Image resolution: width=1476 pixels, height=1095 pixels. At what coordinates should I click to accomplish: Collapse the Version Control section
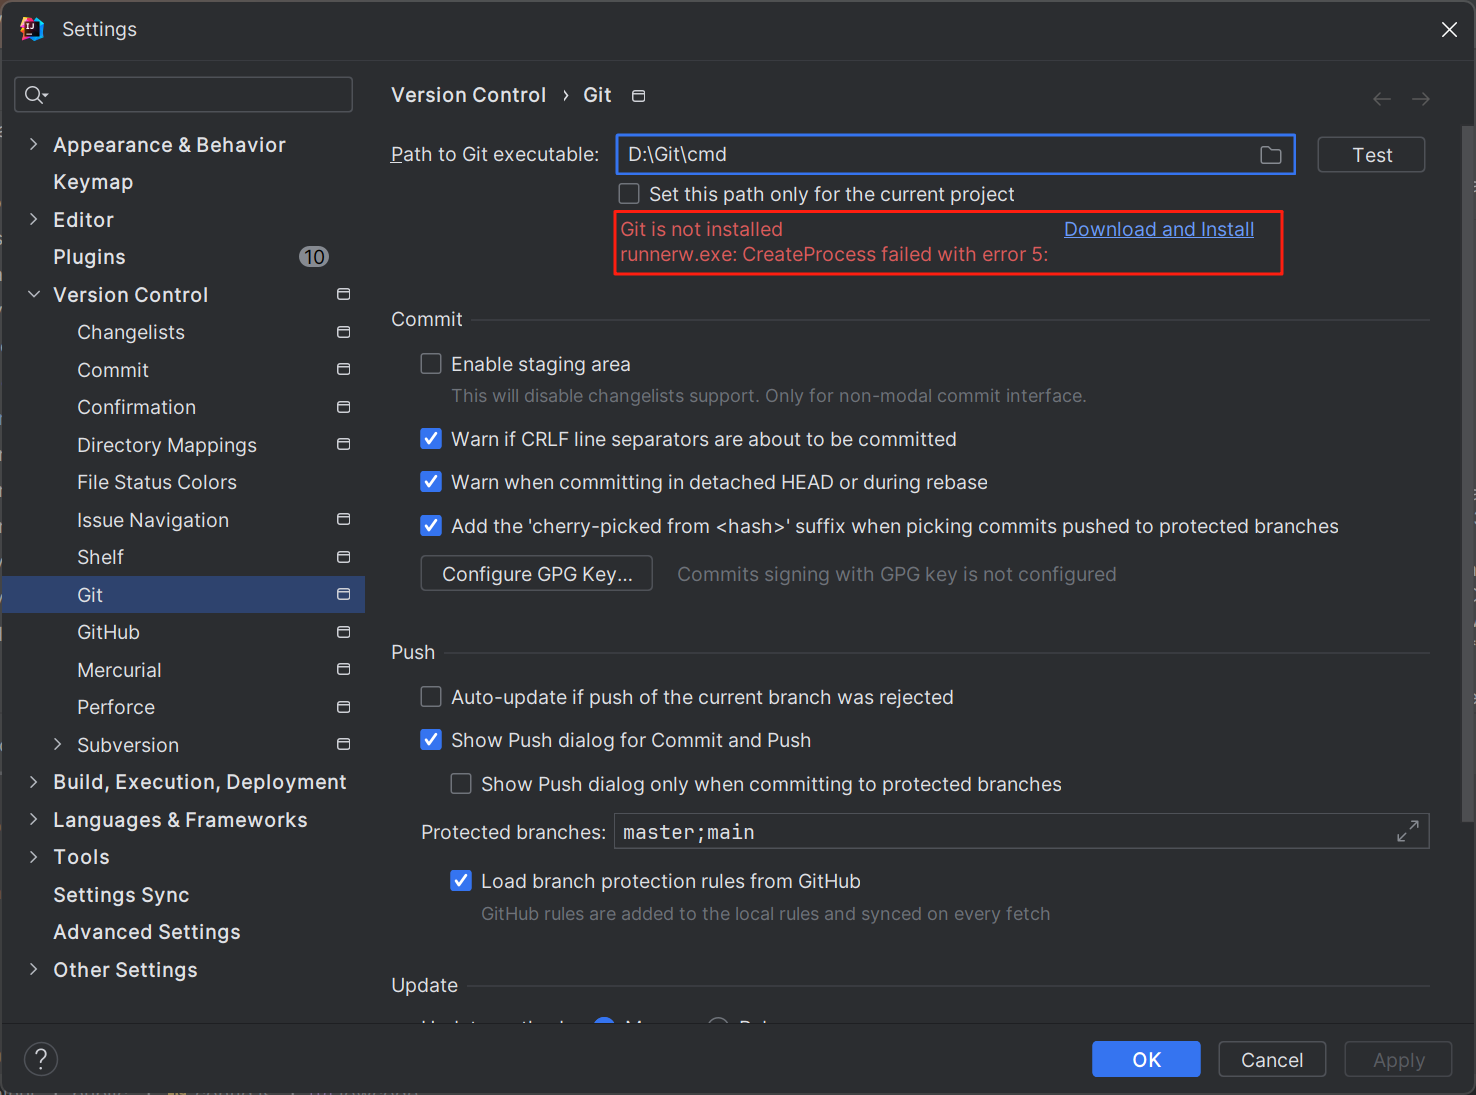34,294
